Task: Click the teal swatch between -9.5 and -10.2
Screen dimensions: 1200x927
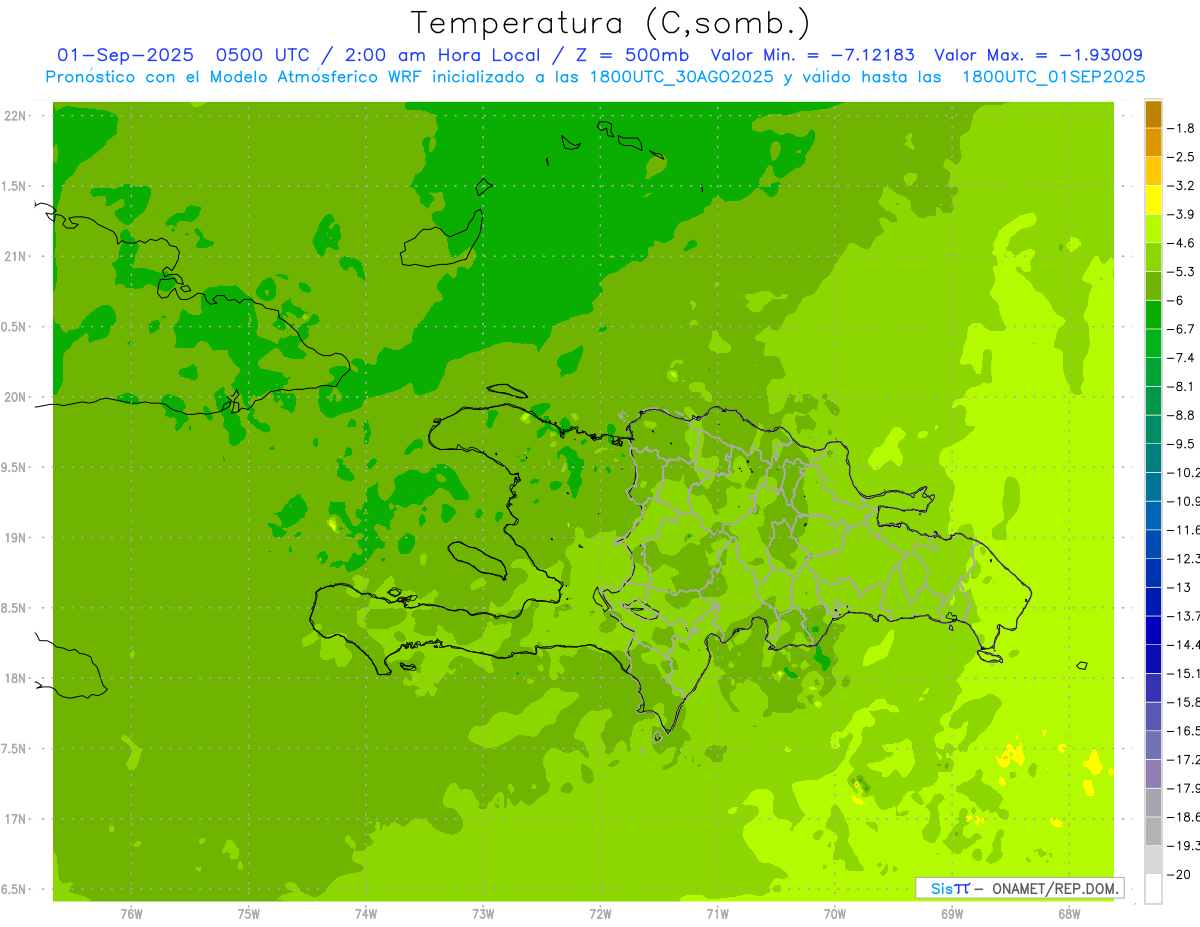Action: [1153, 458]
